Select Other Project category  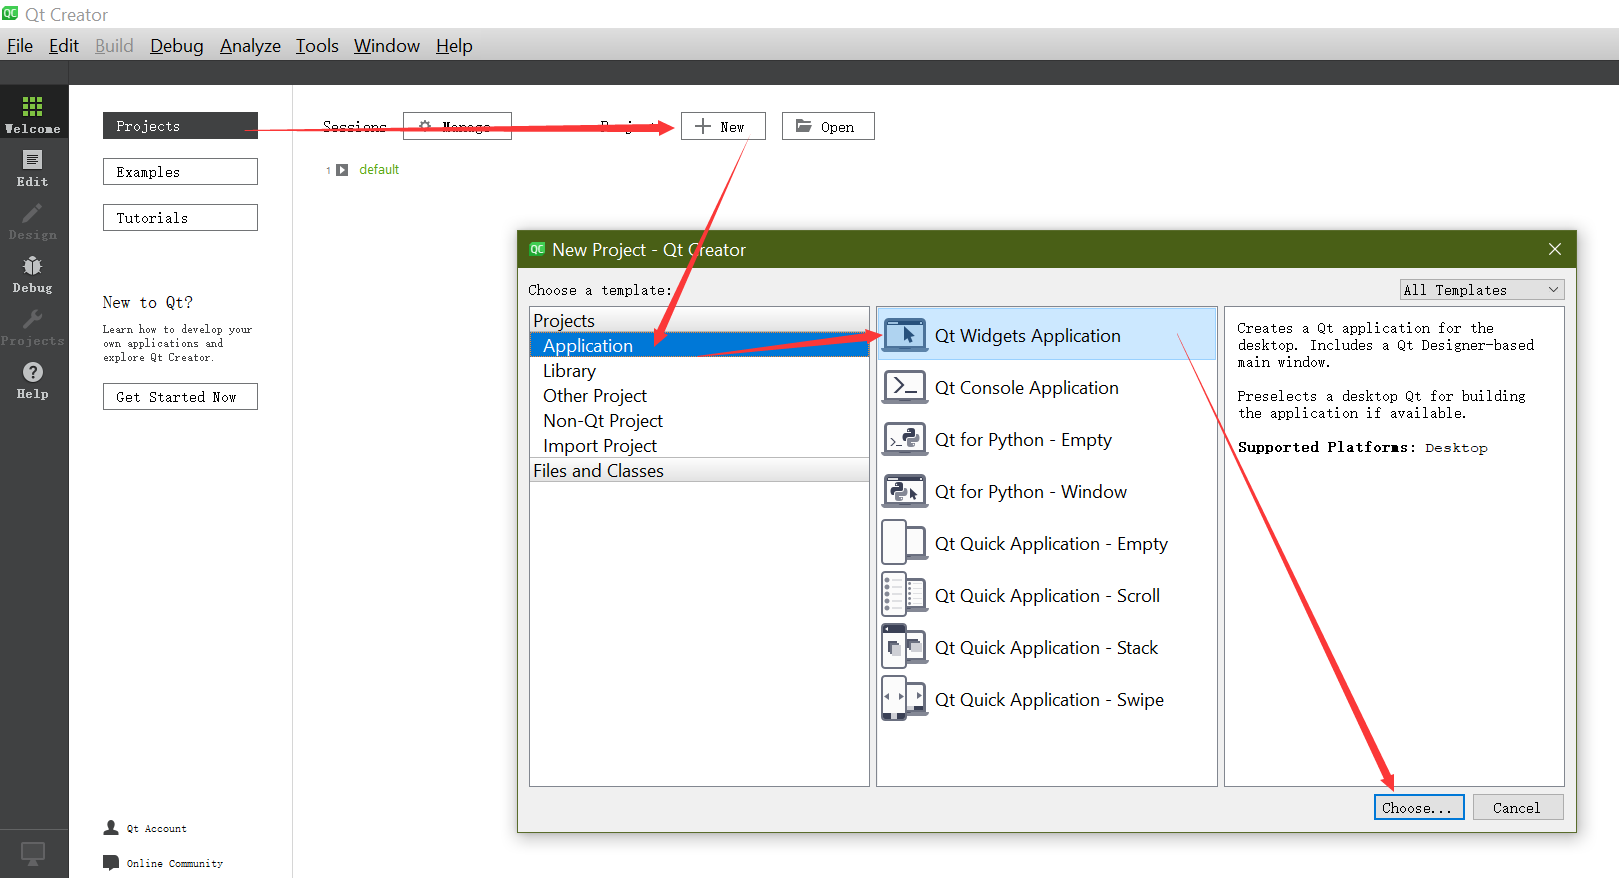[699, 395]
